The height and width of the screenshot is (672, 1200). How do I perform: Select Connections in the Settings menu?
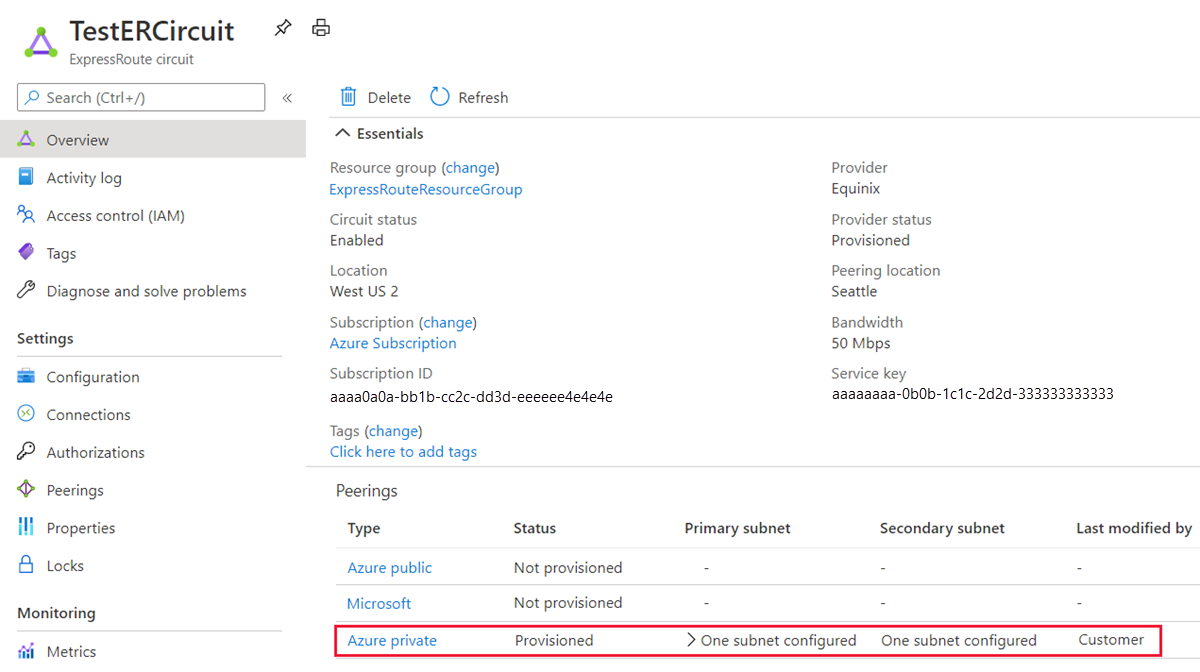pyautogui.click(x=88, y=415)
